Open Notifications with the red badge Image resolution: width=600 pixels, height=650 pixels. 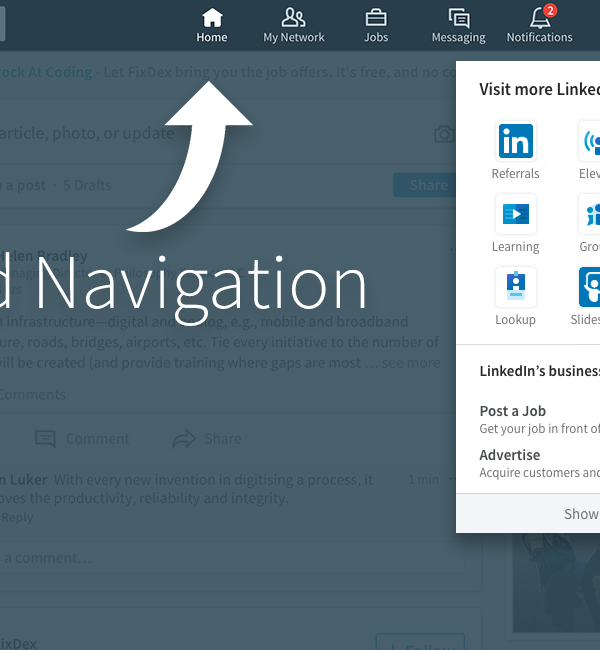[x=539, y=25]
